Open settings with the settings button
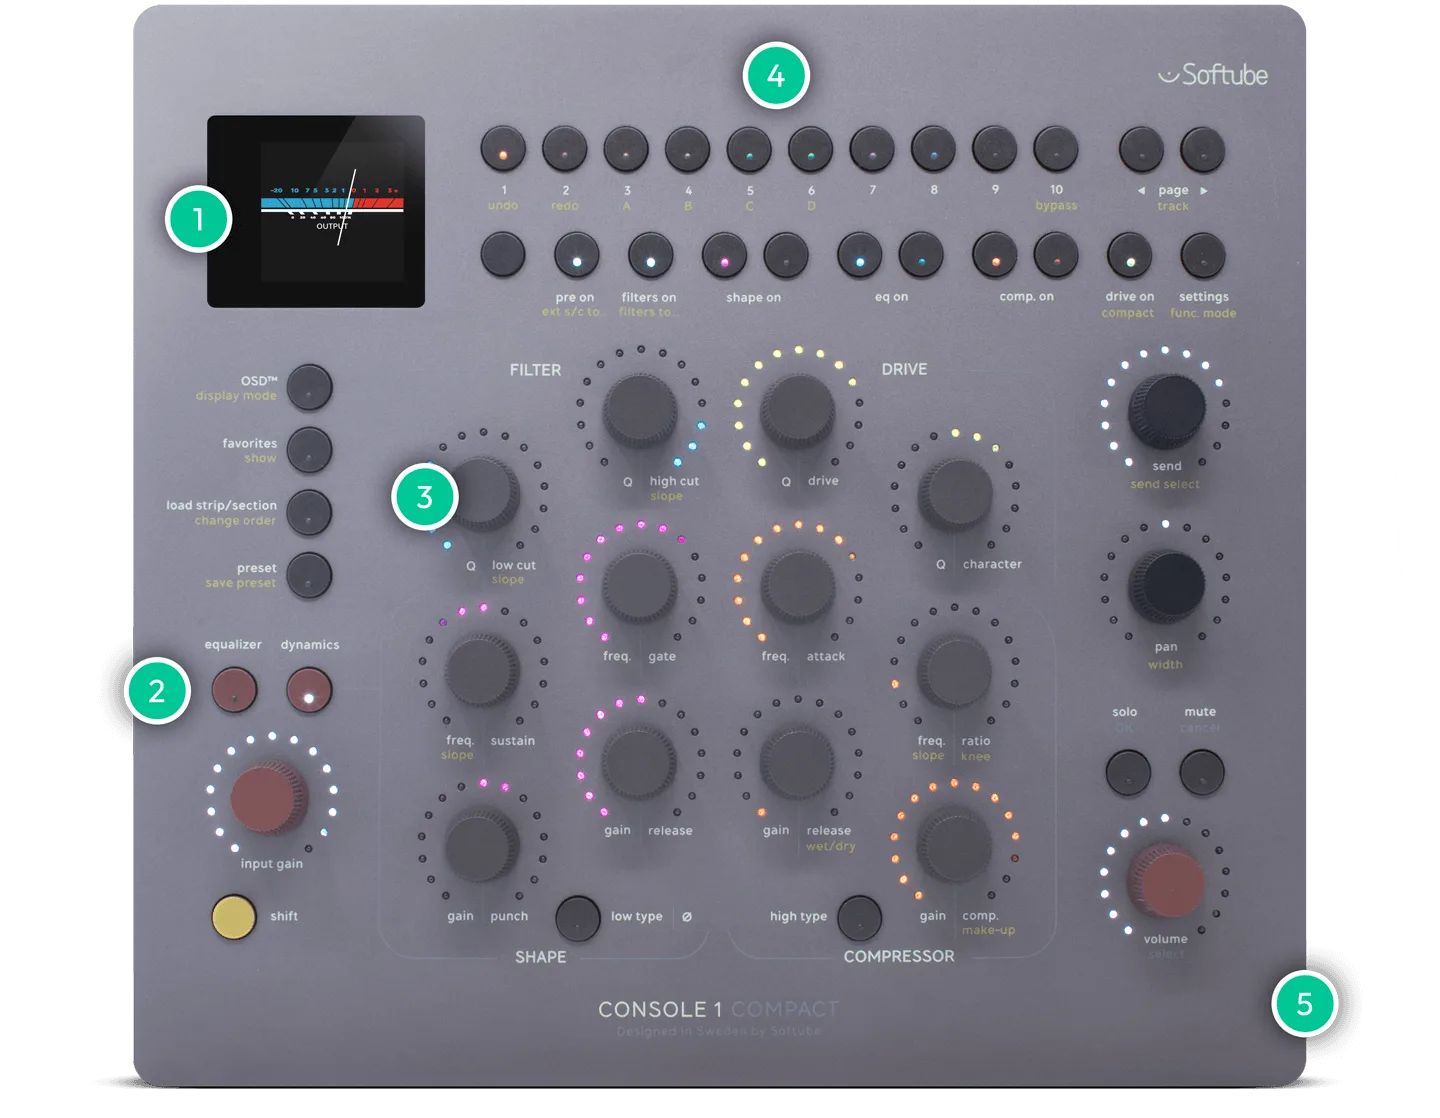1440x1118 pixels. point(1203,256)
